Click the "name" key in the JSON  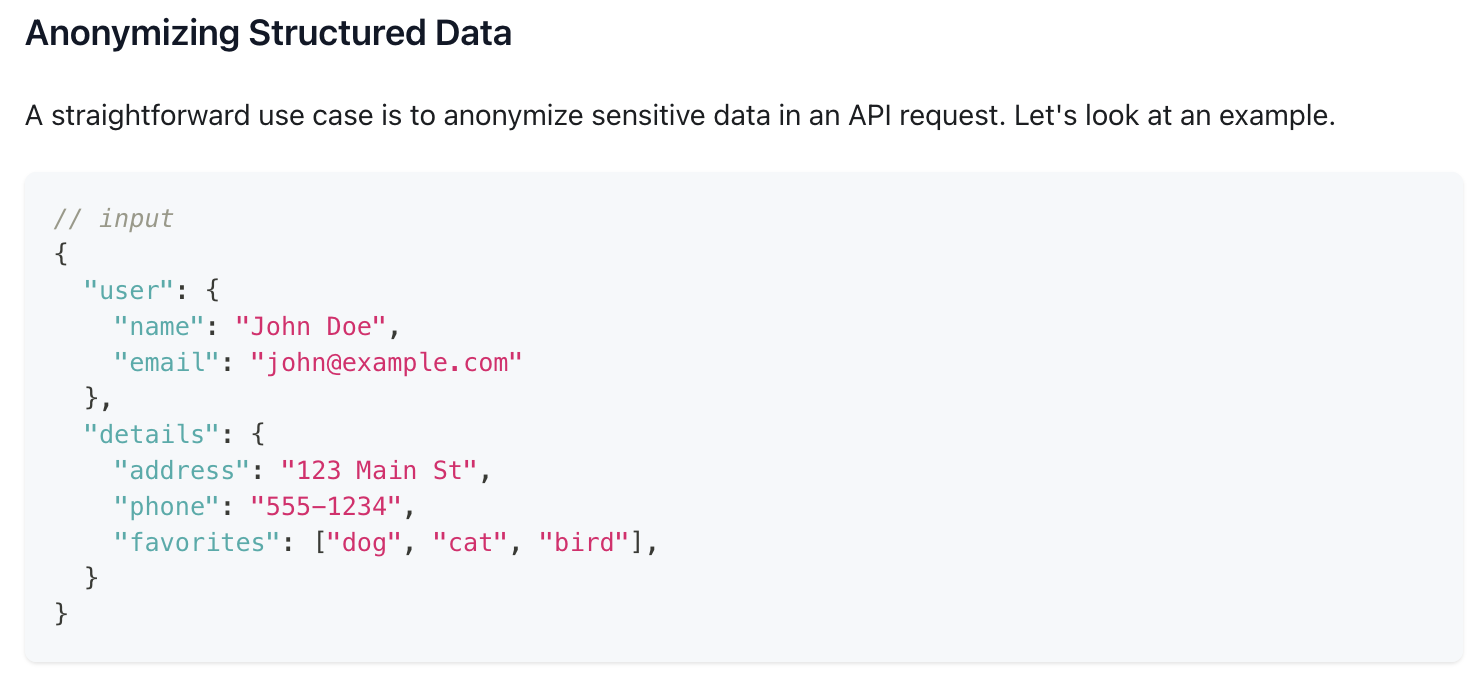coord(159,327)
